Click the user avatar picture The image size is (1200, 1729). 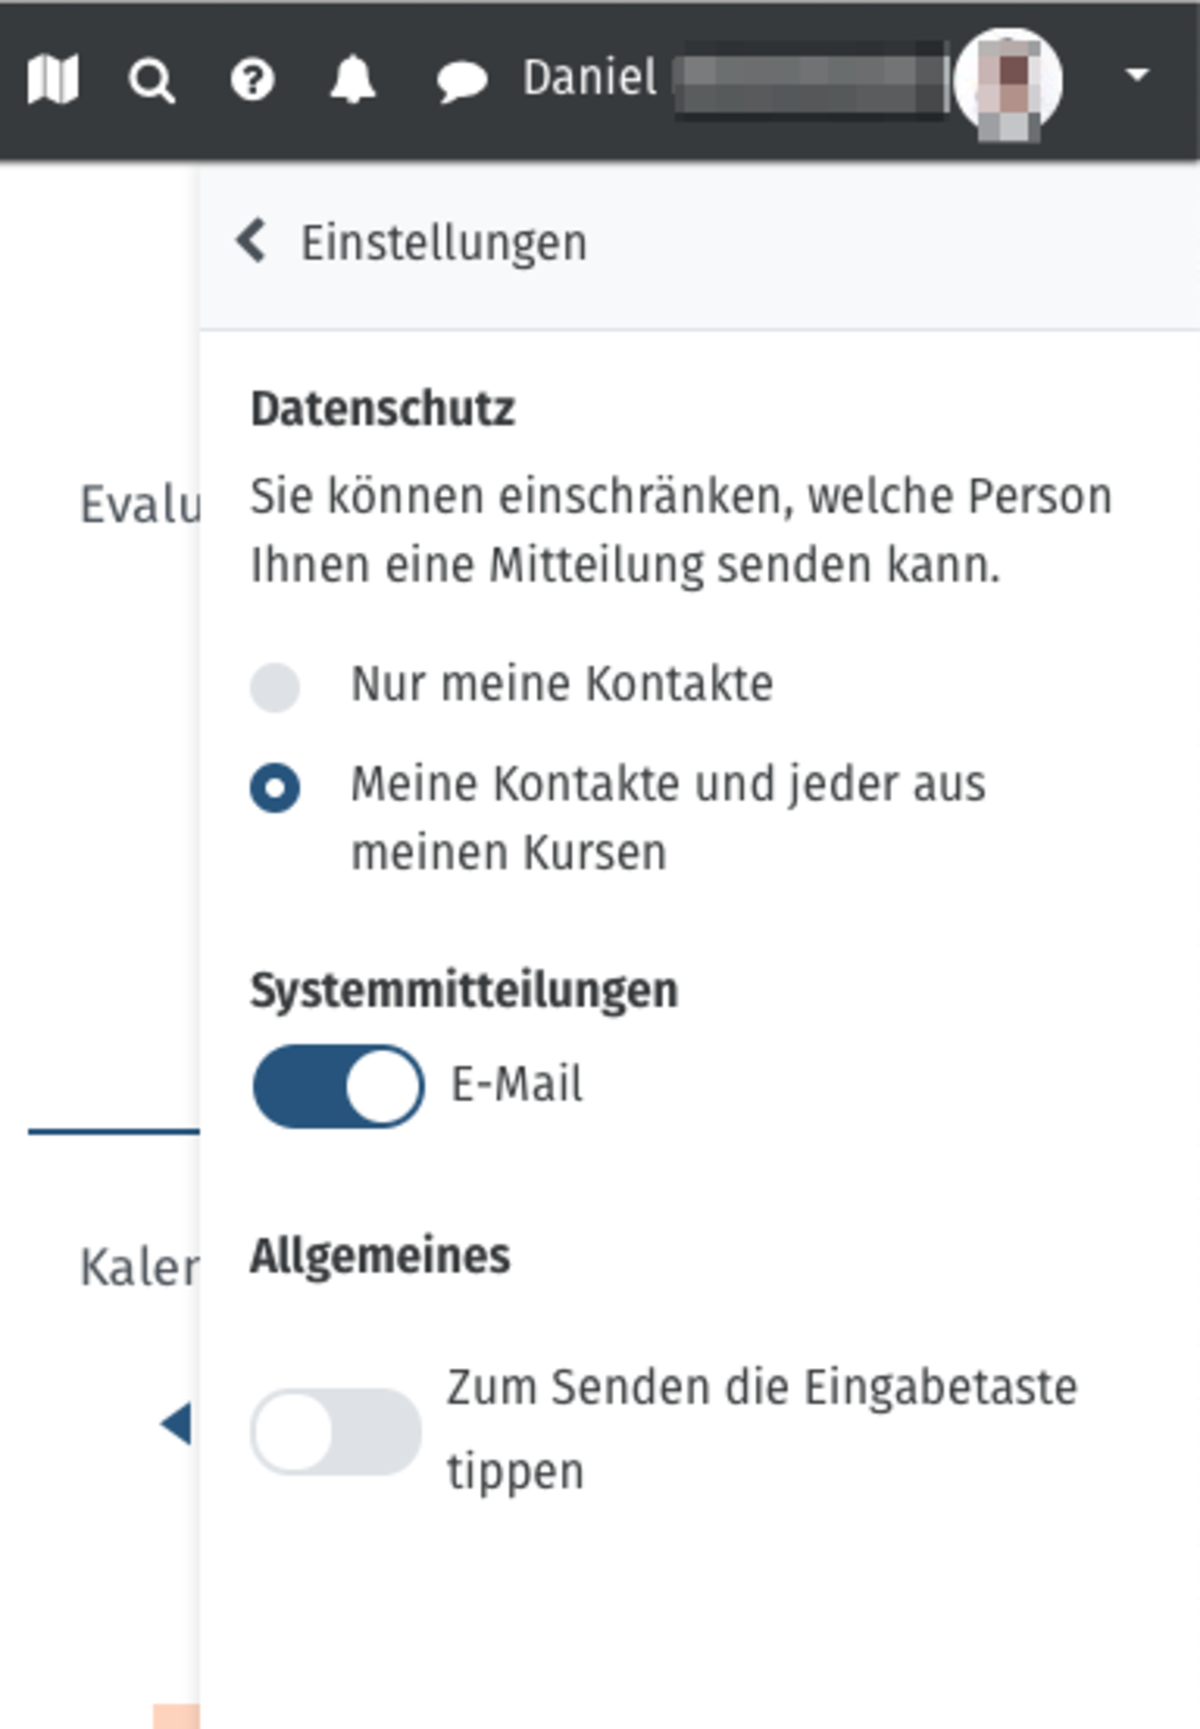click(1008, 82)
